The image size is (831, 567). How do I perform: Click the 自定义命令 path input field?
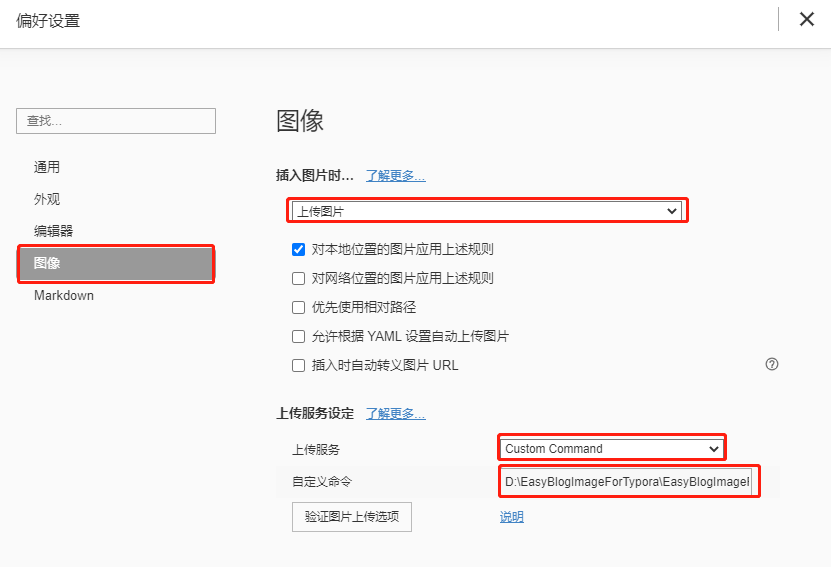pos(627,482)
